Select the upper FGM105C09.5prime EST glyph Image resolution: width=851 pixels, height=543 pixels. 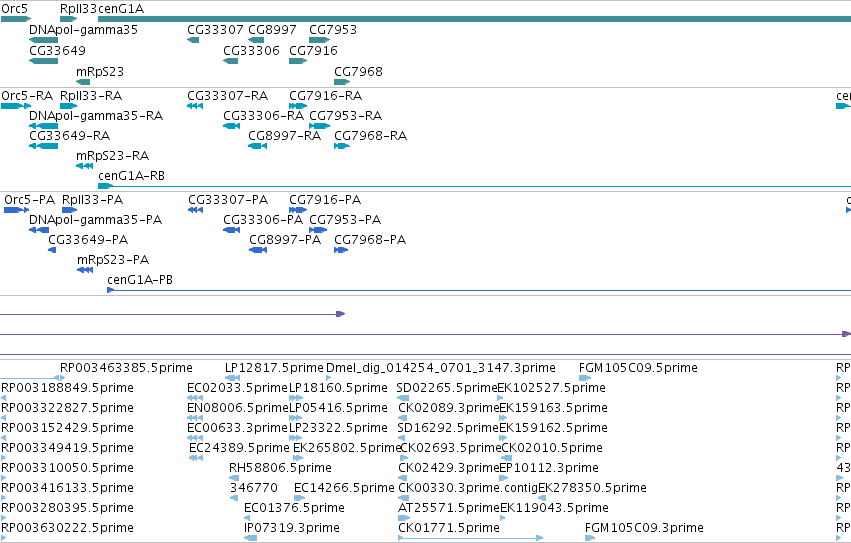pyautogui.click(x=585, y=378)
